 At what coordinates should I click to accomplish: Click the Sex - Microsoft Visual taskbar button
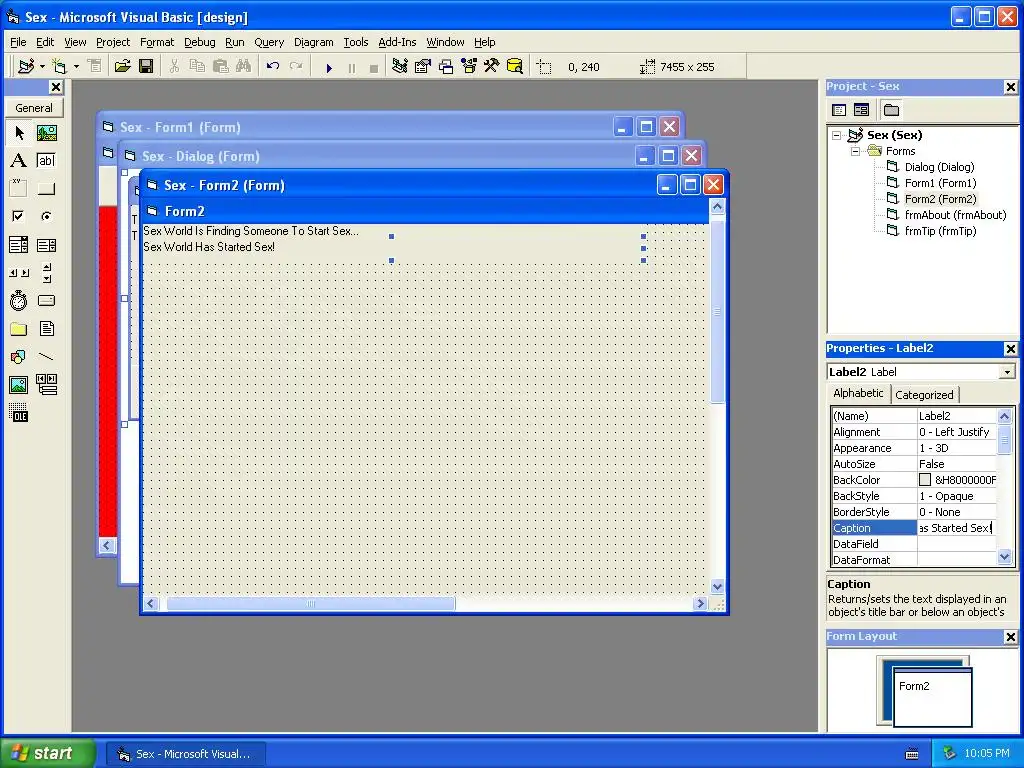point(186,754)
